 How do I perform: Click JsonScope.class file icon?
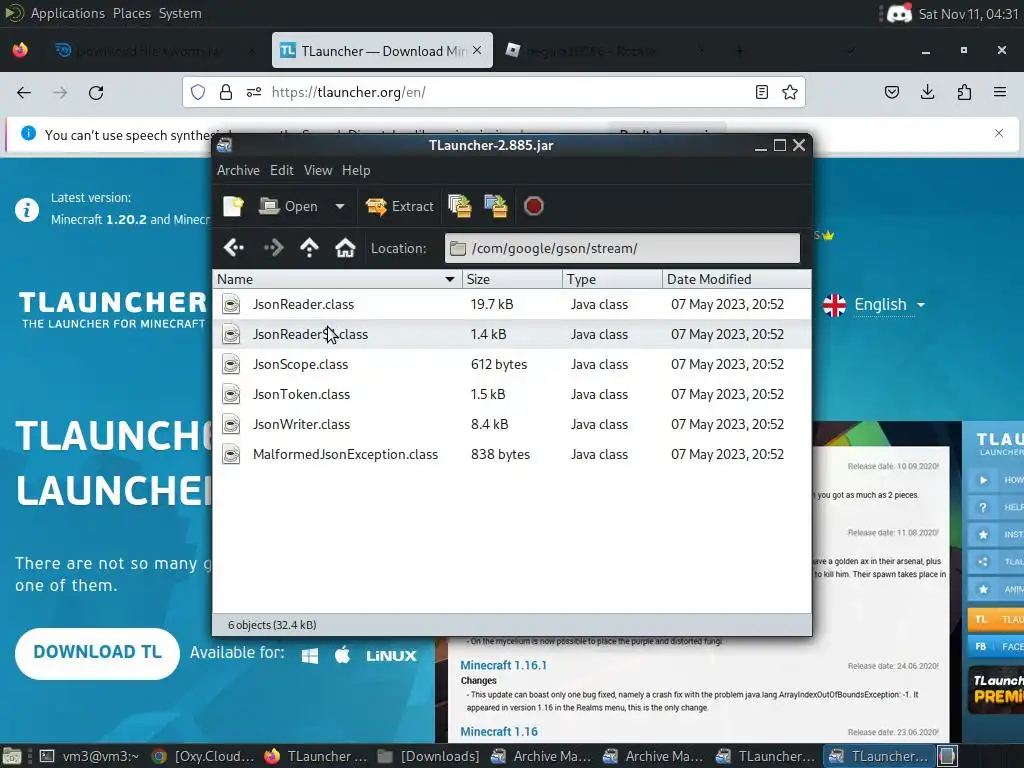click(231, 364)
